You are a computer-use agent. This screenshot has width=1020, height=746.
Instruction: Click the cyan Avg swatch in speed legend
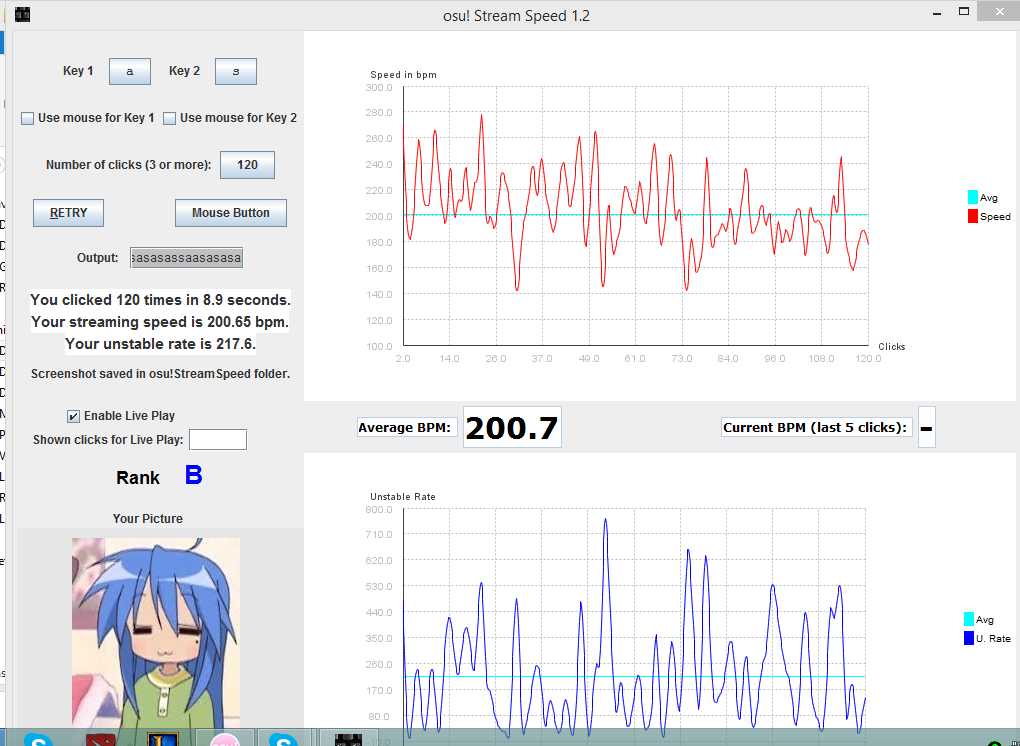[x=973, y=197]
